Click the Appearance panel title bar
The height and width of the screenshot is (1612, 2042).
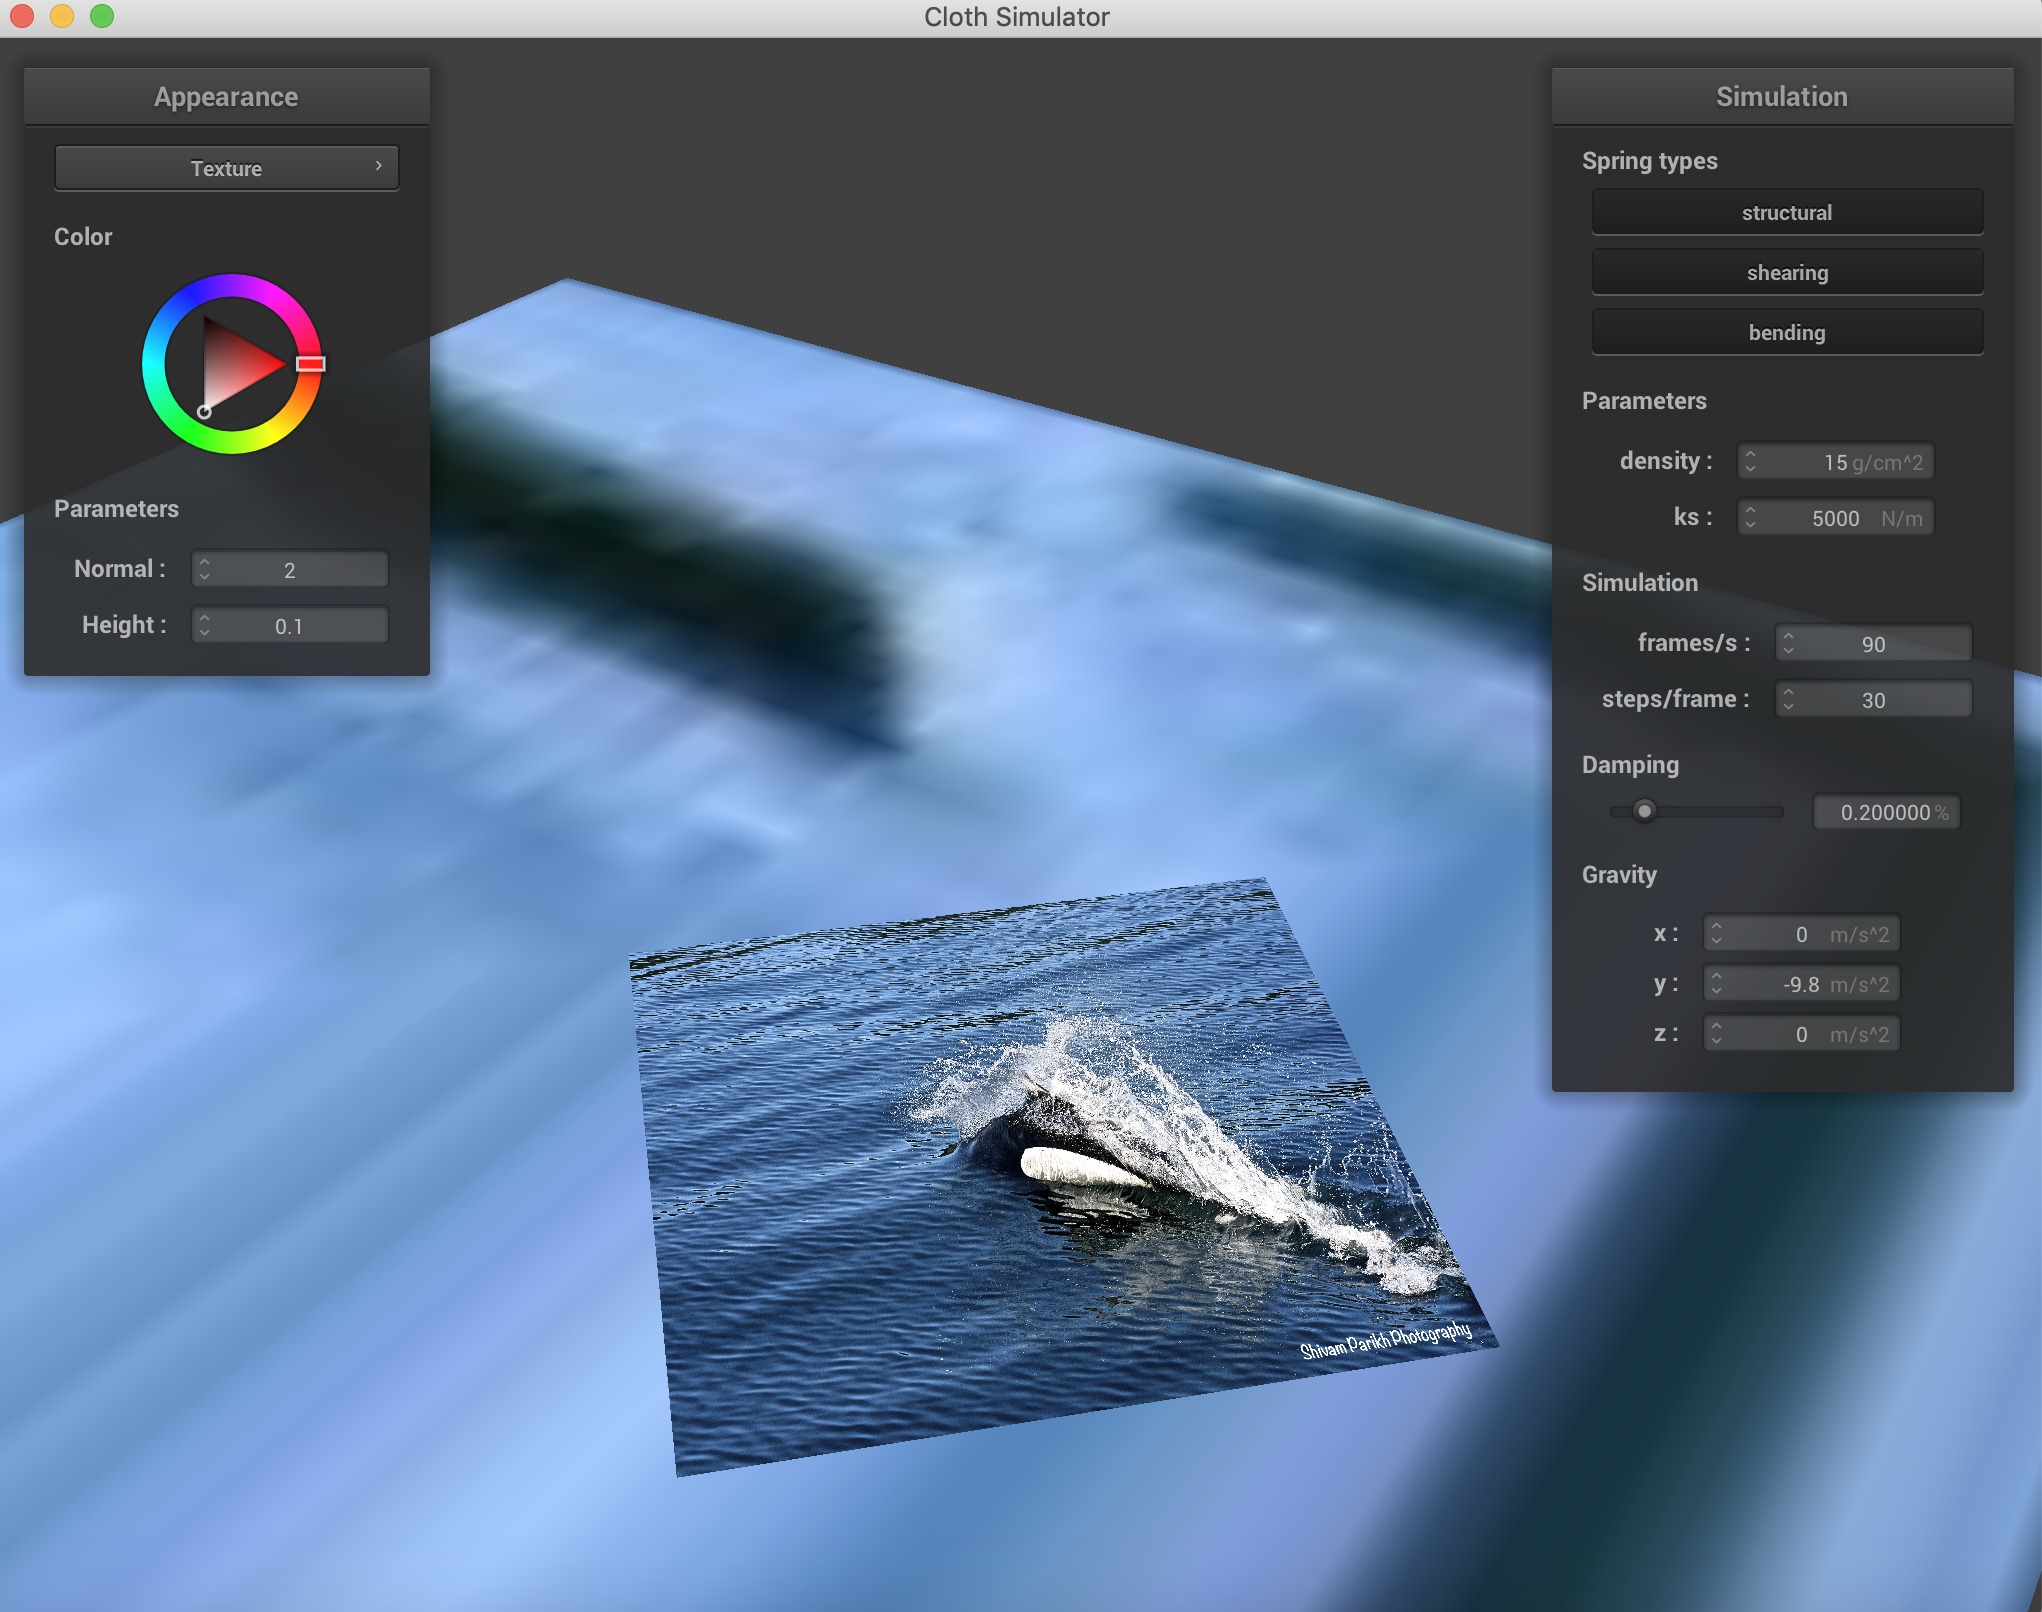[227, 96]
